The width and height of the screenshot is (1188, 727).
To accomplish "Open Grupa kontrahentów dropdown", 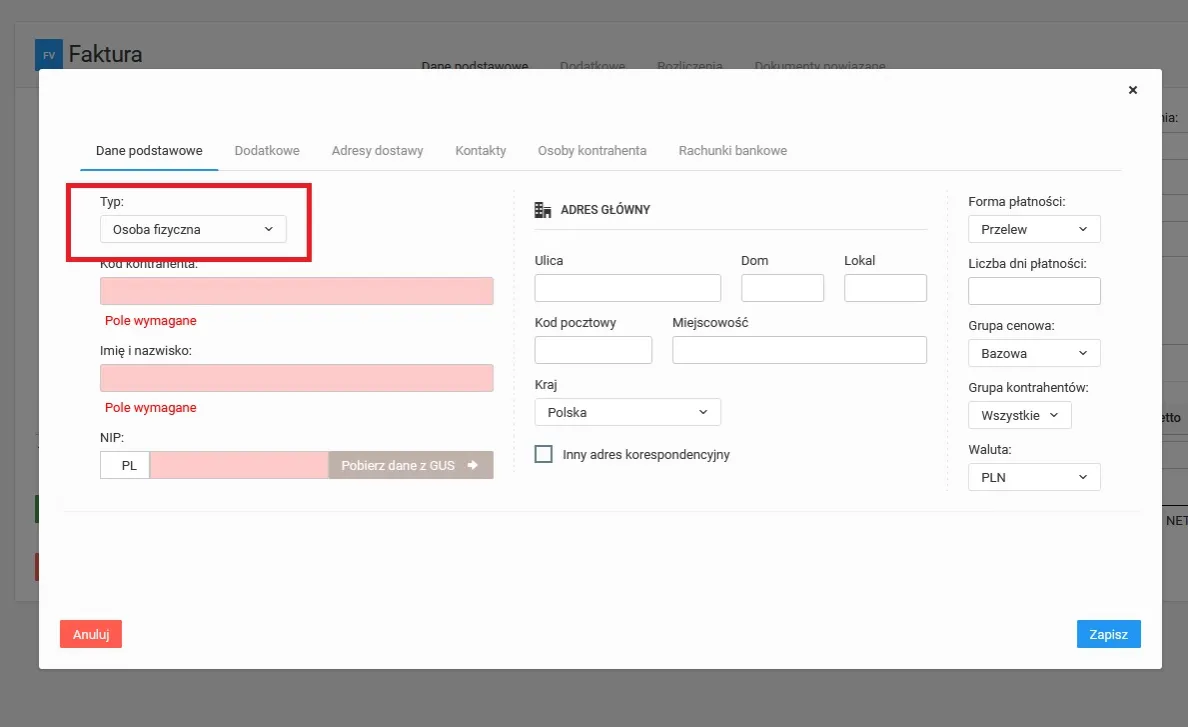I will (x=1019, y=415).
